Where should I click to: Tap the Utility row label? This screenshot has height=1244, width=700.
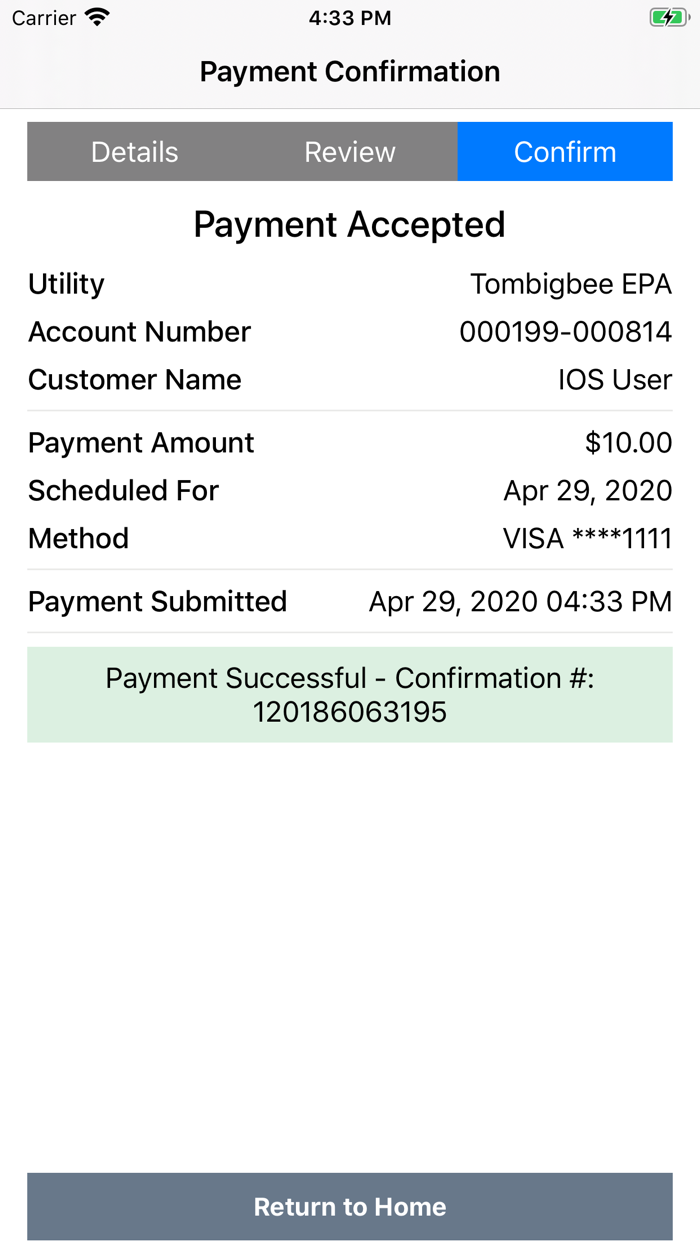pos(66,284)
